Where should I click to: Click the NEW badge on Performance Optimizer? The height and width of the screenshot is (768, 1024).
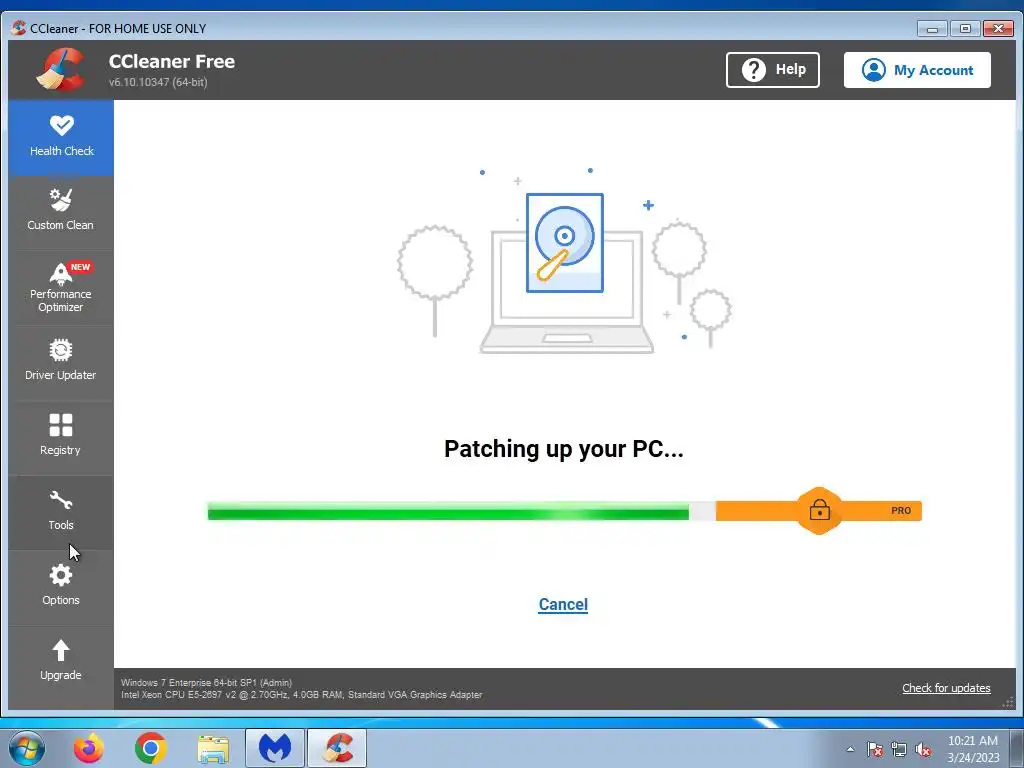point(80,267)
